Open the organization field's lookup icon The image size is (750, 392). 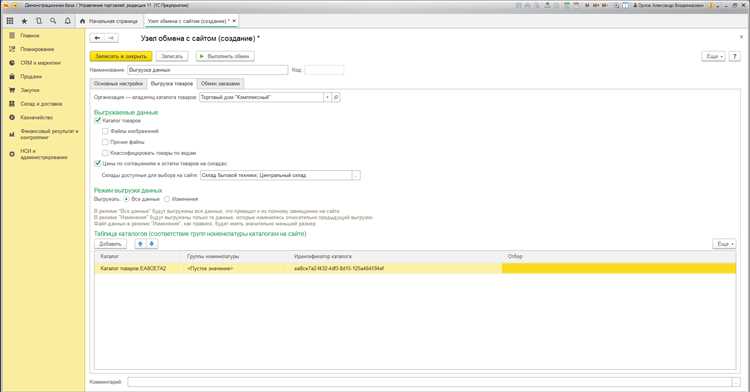(x=336, y=97)
